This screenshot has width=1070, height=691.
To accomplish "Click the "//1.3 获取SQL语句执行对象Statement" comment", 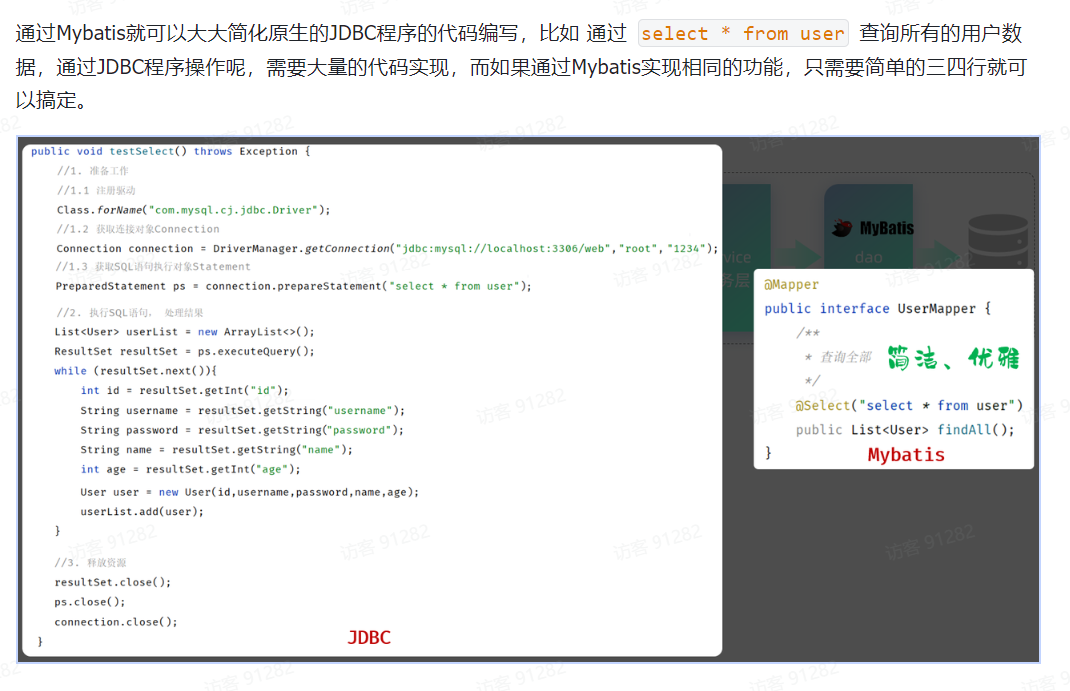I will [153, 267].
